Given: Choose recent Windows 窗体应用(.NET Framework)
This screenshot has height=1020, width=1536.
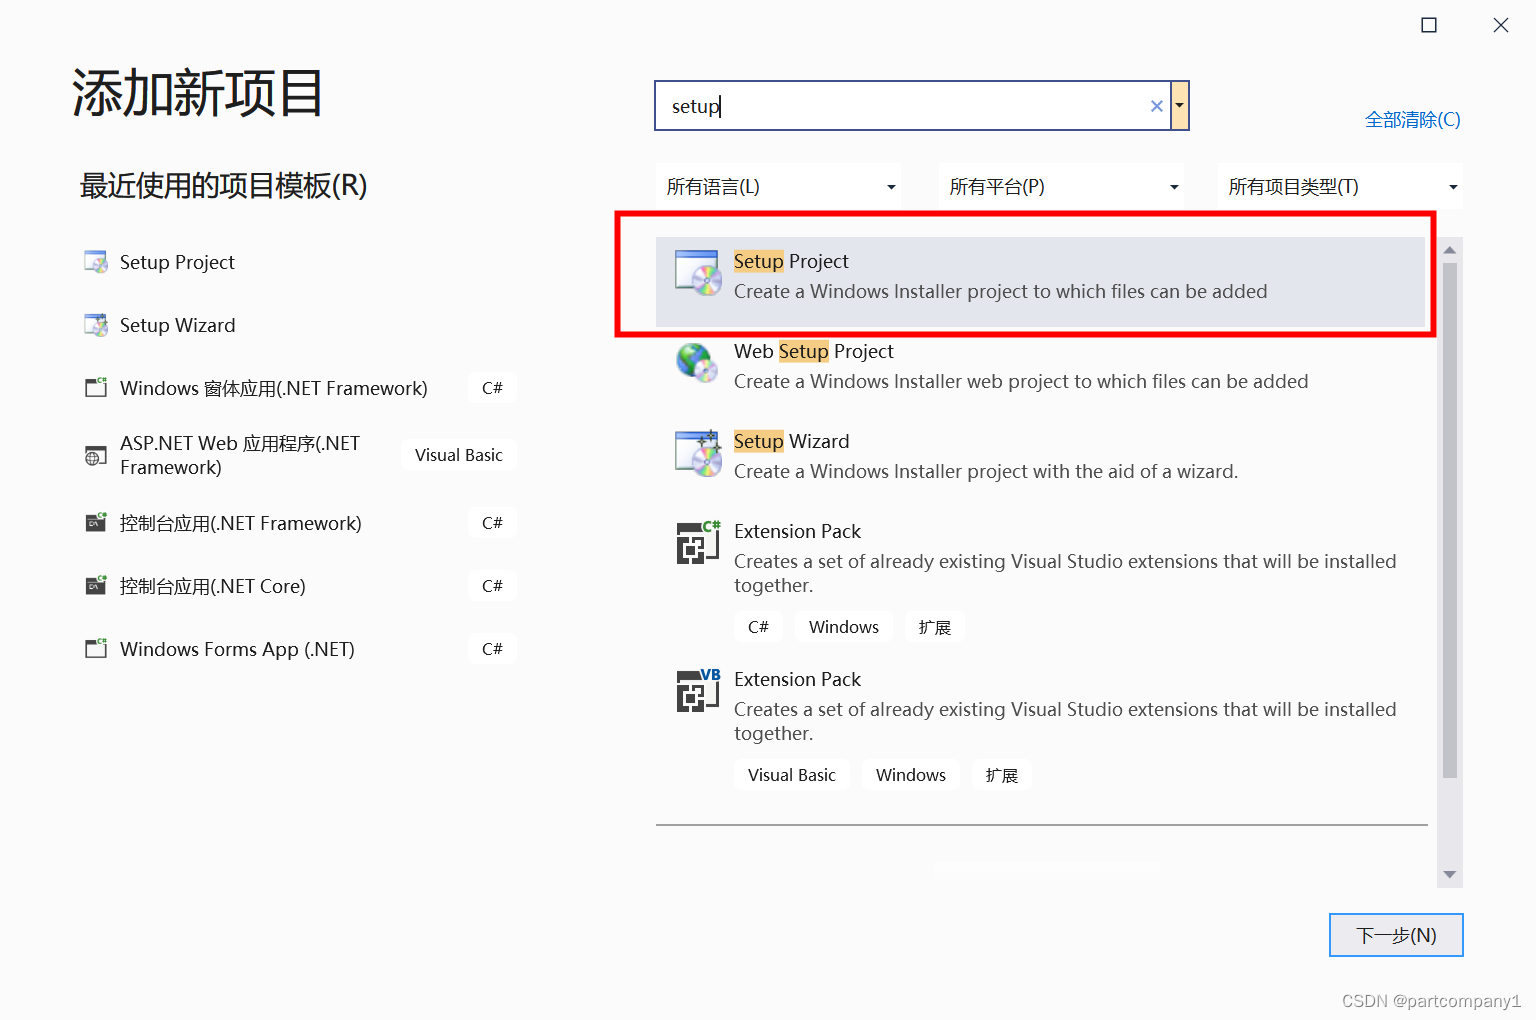Looking at the screenshot, I should (x=273, y=388).
